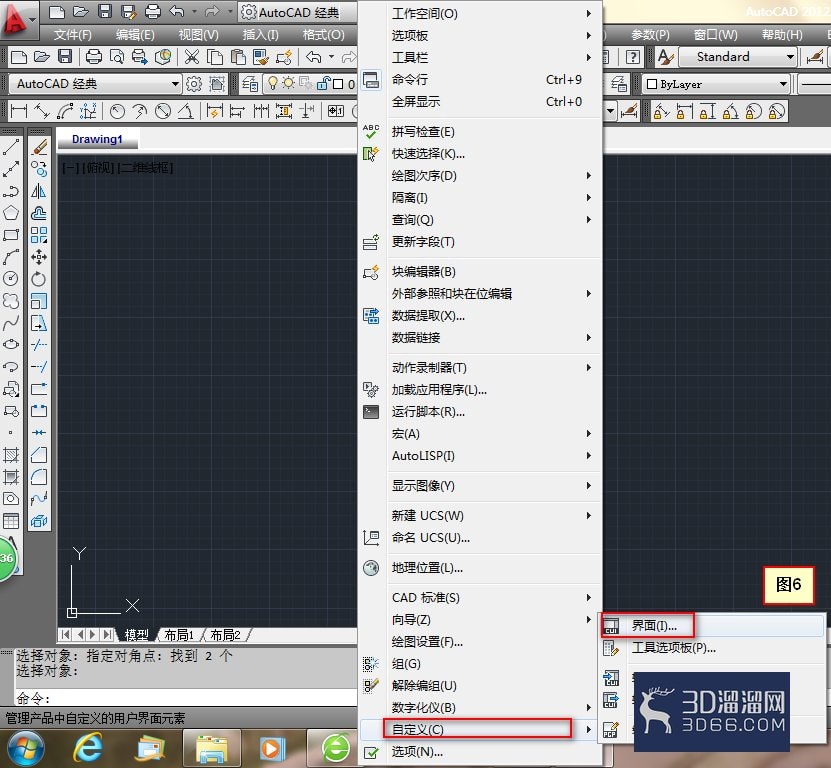Click the 命令: command line input
The image size is (831, 768).
(x=185, y=698)
